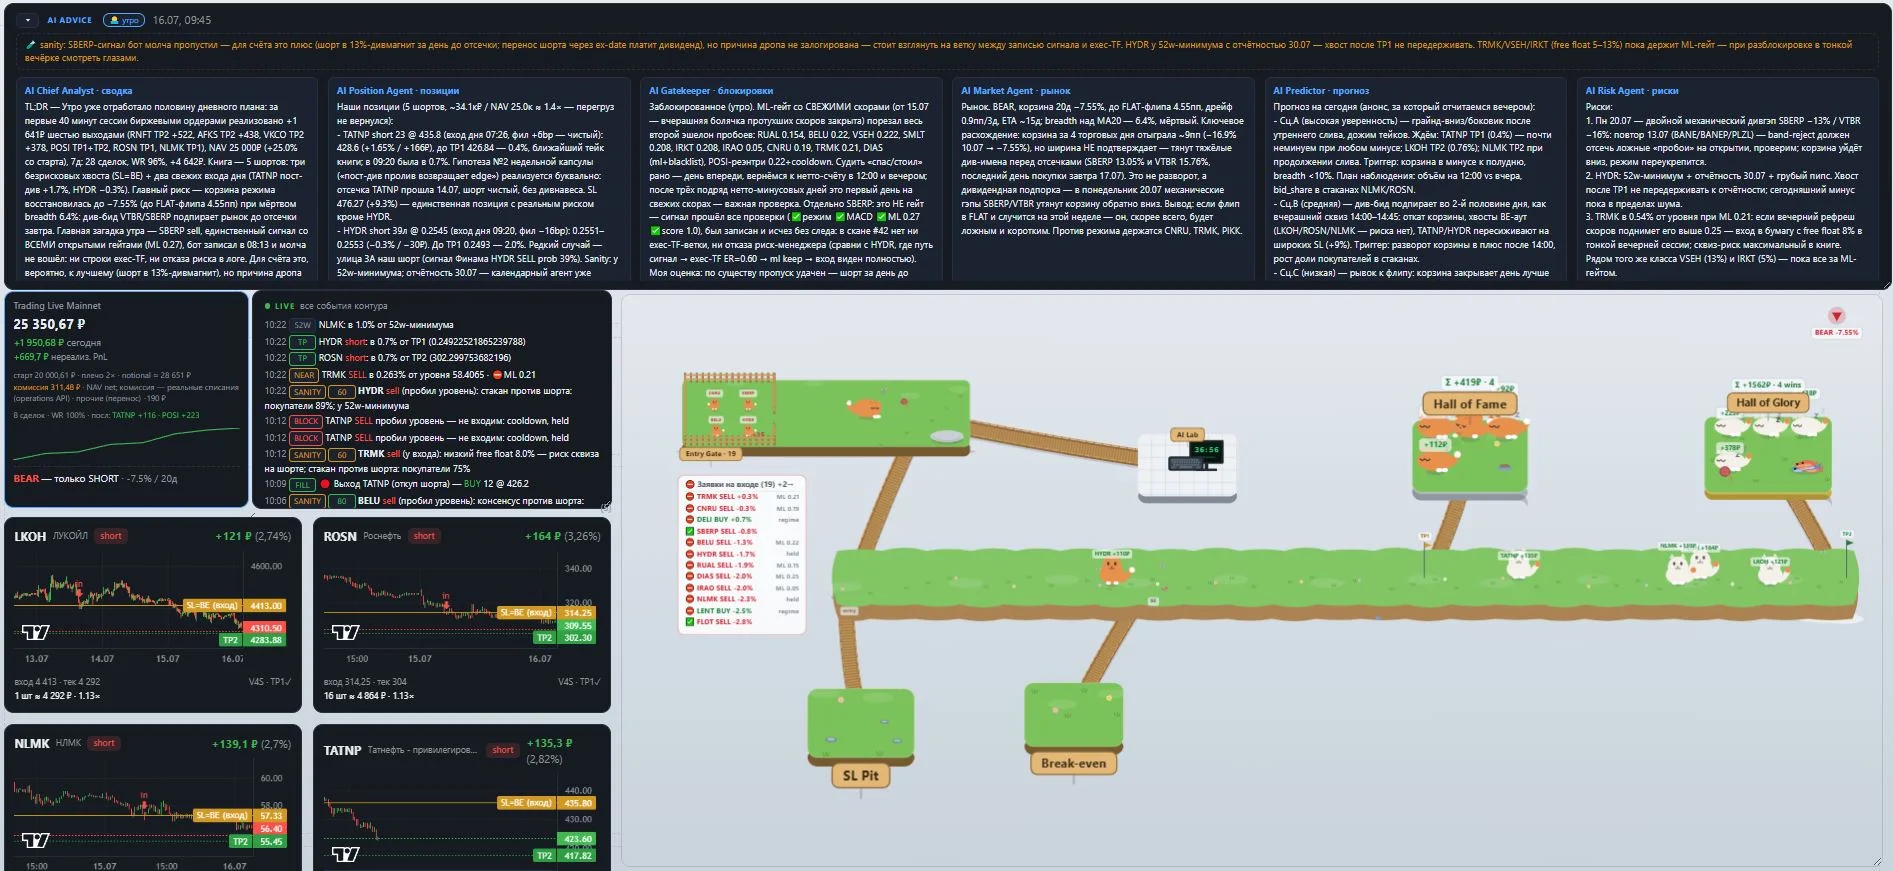The height and width of the screenshot is (871, 1893).
Task: Click the 25 350,67 ₽ balance value
Action: pyautogui.click(x=49, y=324)
